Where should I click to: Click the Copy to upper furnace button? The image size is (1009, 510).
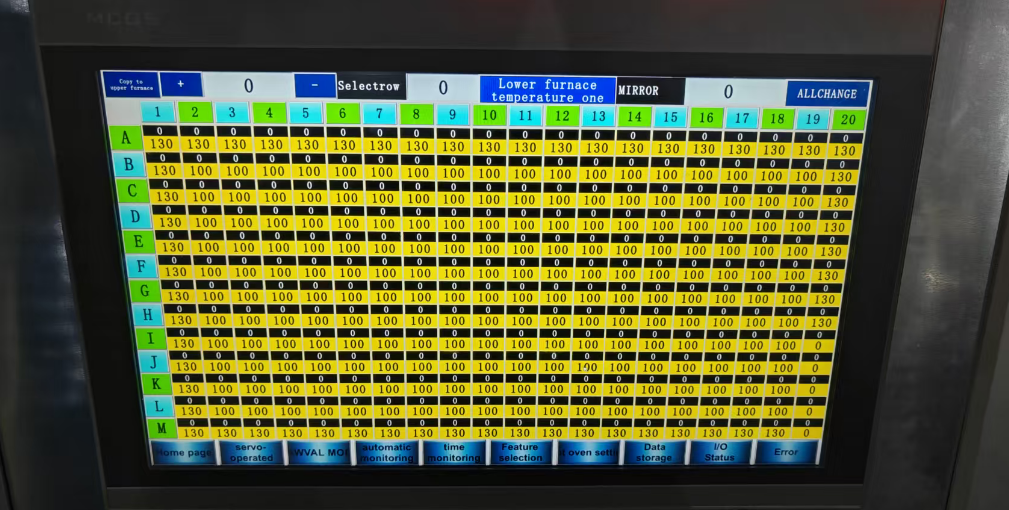[x=131, y=84]
